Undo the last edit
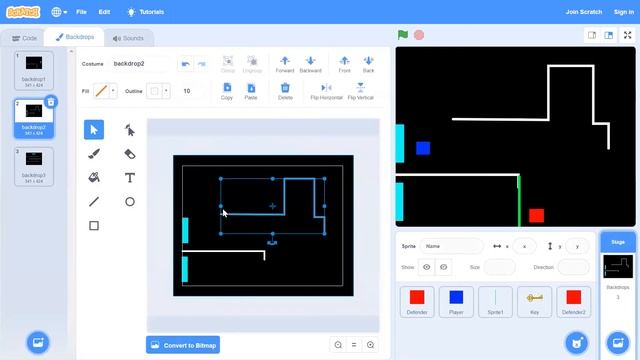Screen dimensions: 640x360 pyautogui.click(x=186, y=64)
